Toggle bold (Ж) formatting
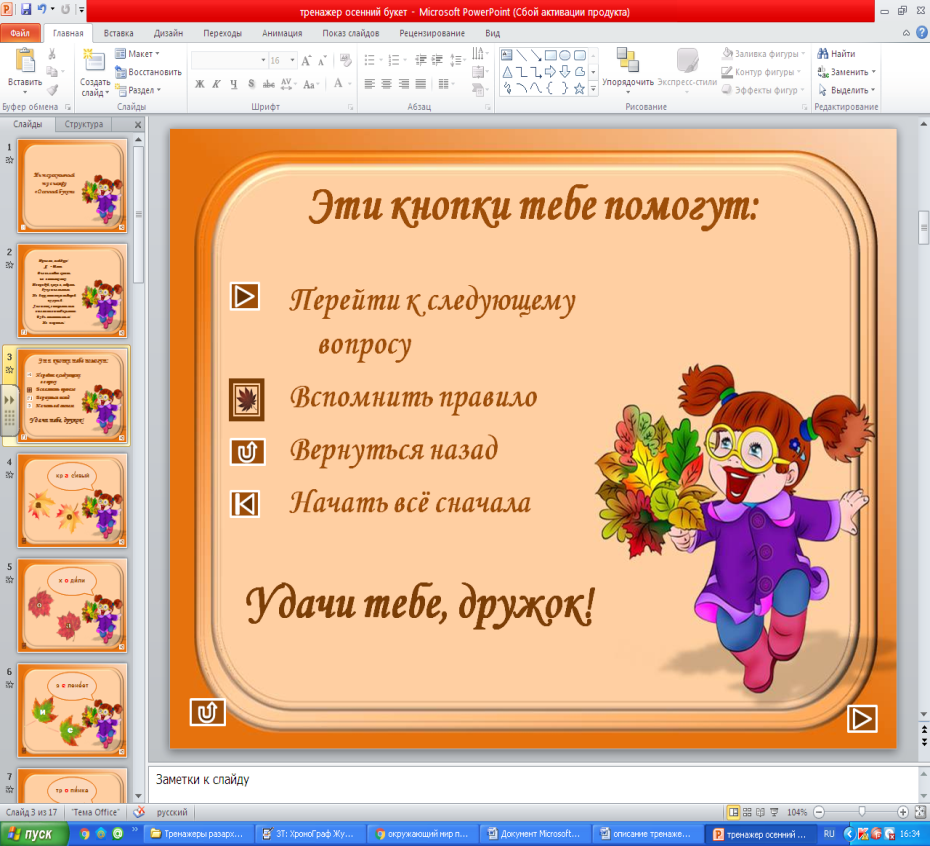The width and height of the screenshot is (930, 846). 200,84
